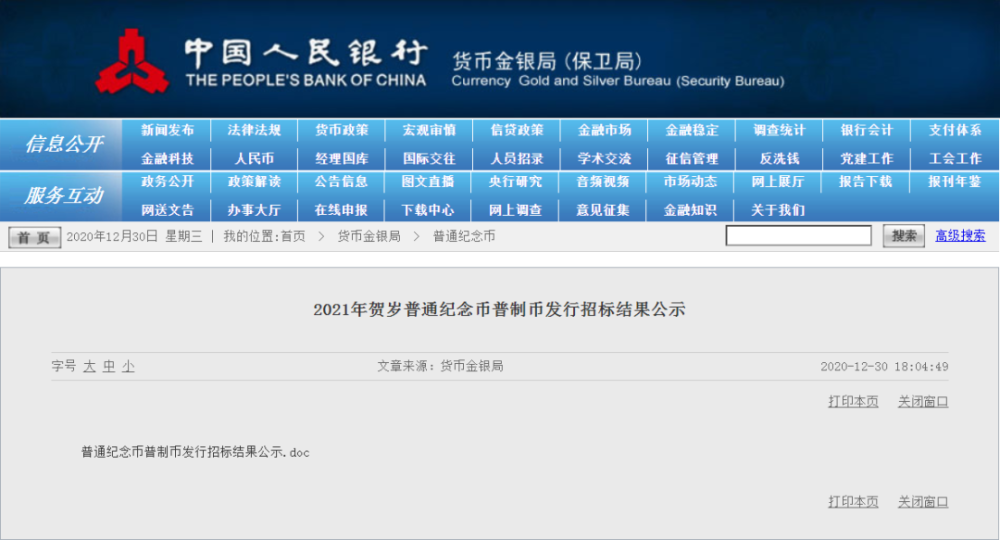Open 反洗钱 menu item
This screenshot has width=1000, height=540.
(x=779, y=159)
